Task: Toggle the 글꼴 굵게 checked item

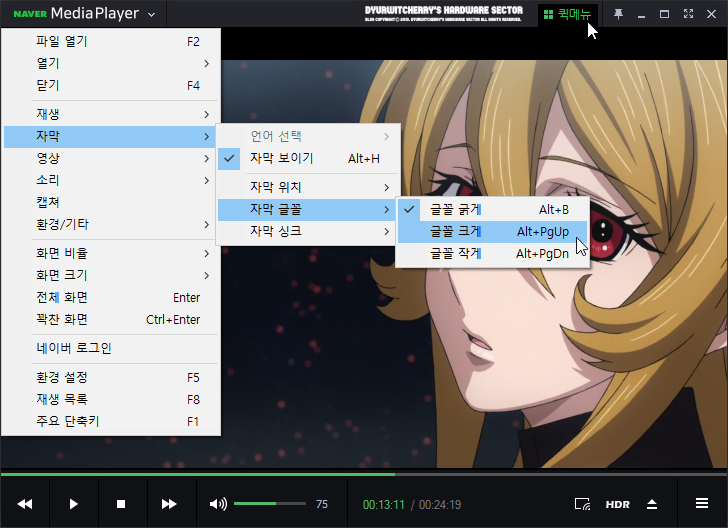Action: 493,210
